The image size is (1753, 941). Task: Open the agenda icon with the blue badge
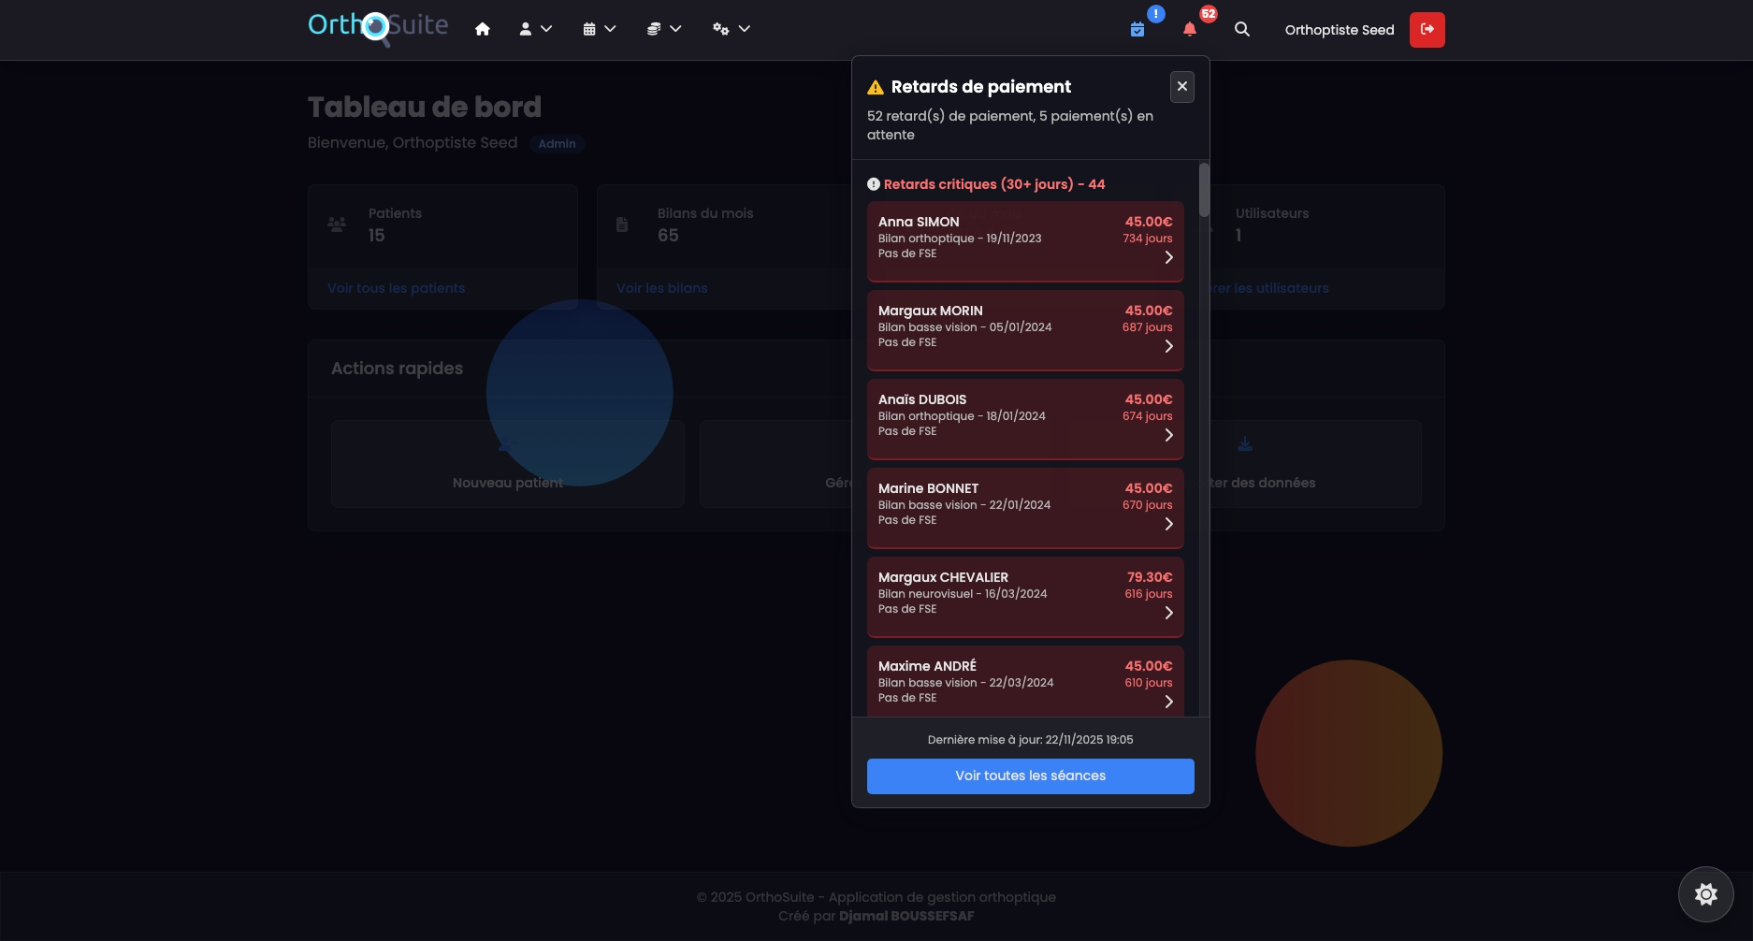[x=1138, y=30]
